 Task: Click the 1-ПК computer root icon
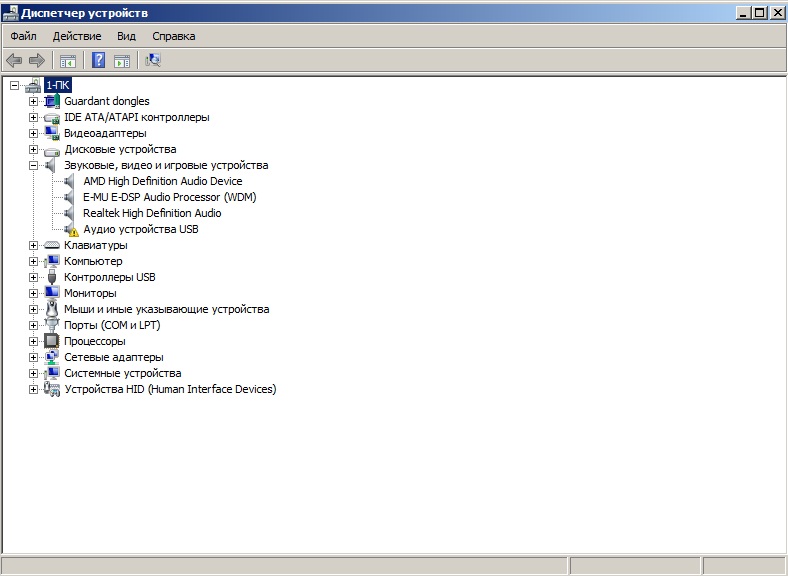(33, 85)
